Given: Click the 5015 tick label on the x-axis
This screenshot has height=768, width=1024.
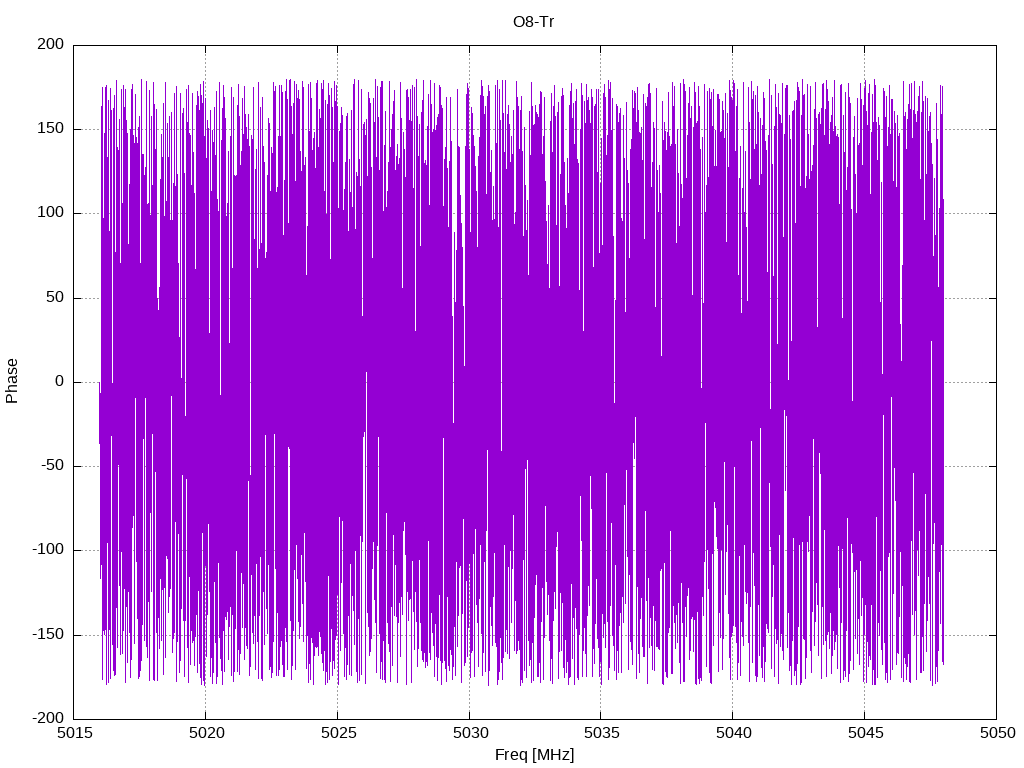Looking at the screenshot, I should (x=74, y=733).
